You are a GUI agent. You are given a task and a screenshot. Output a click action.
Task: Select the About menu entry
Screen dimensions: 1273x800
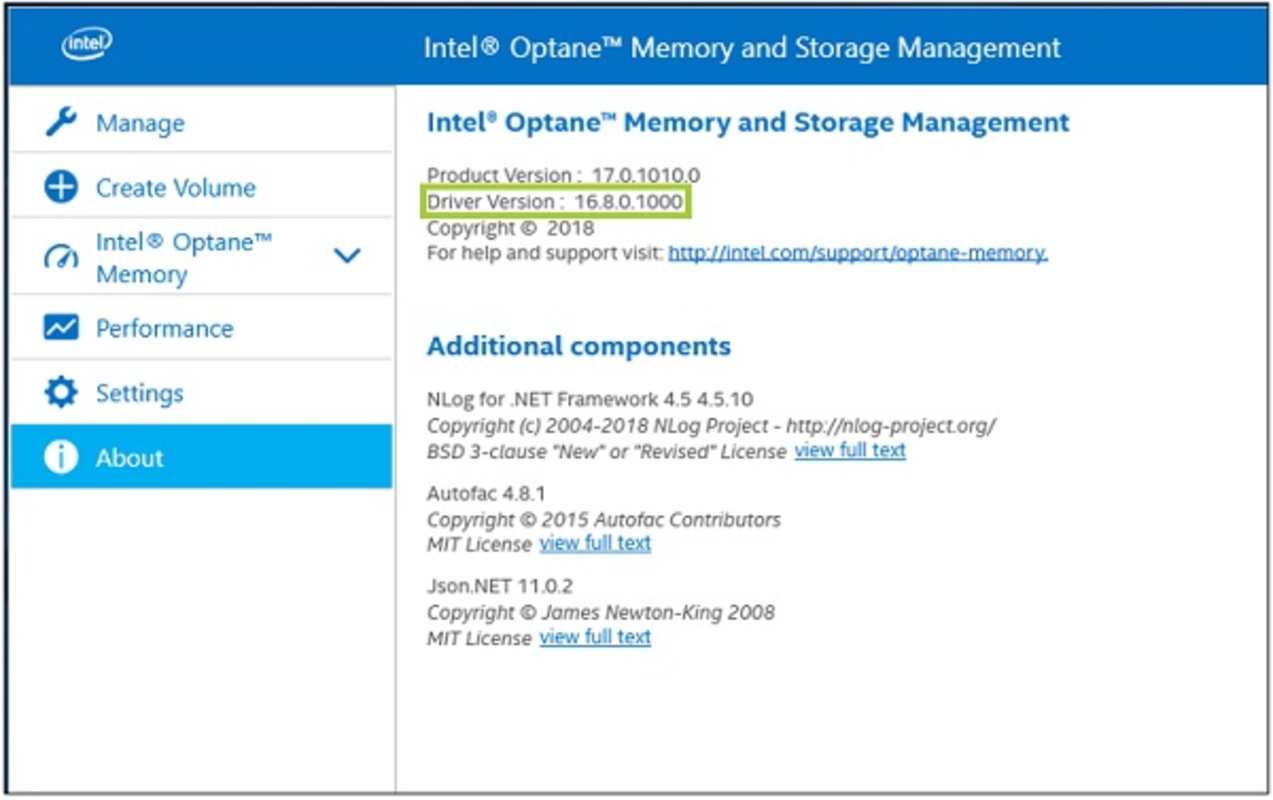click(x=201, y=456)
